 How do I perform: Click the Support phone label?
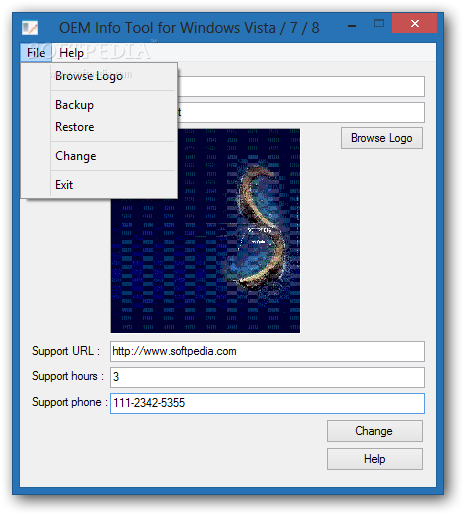point(70,402)
